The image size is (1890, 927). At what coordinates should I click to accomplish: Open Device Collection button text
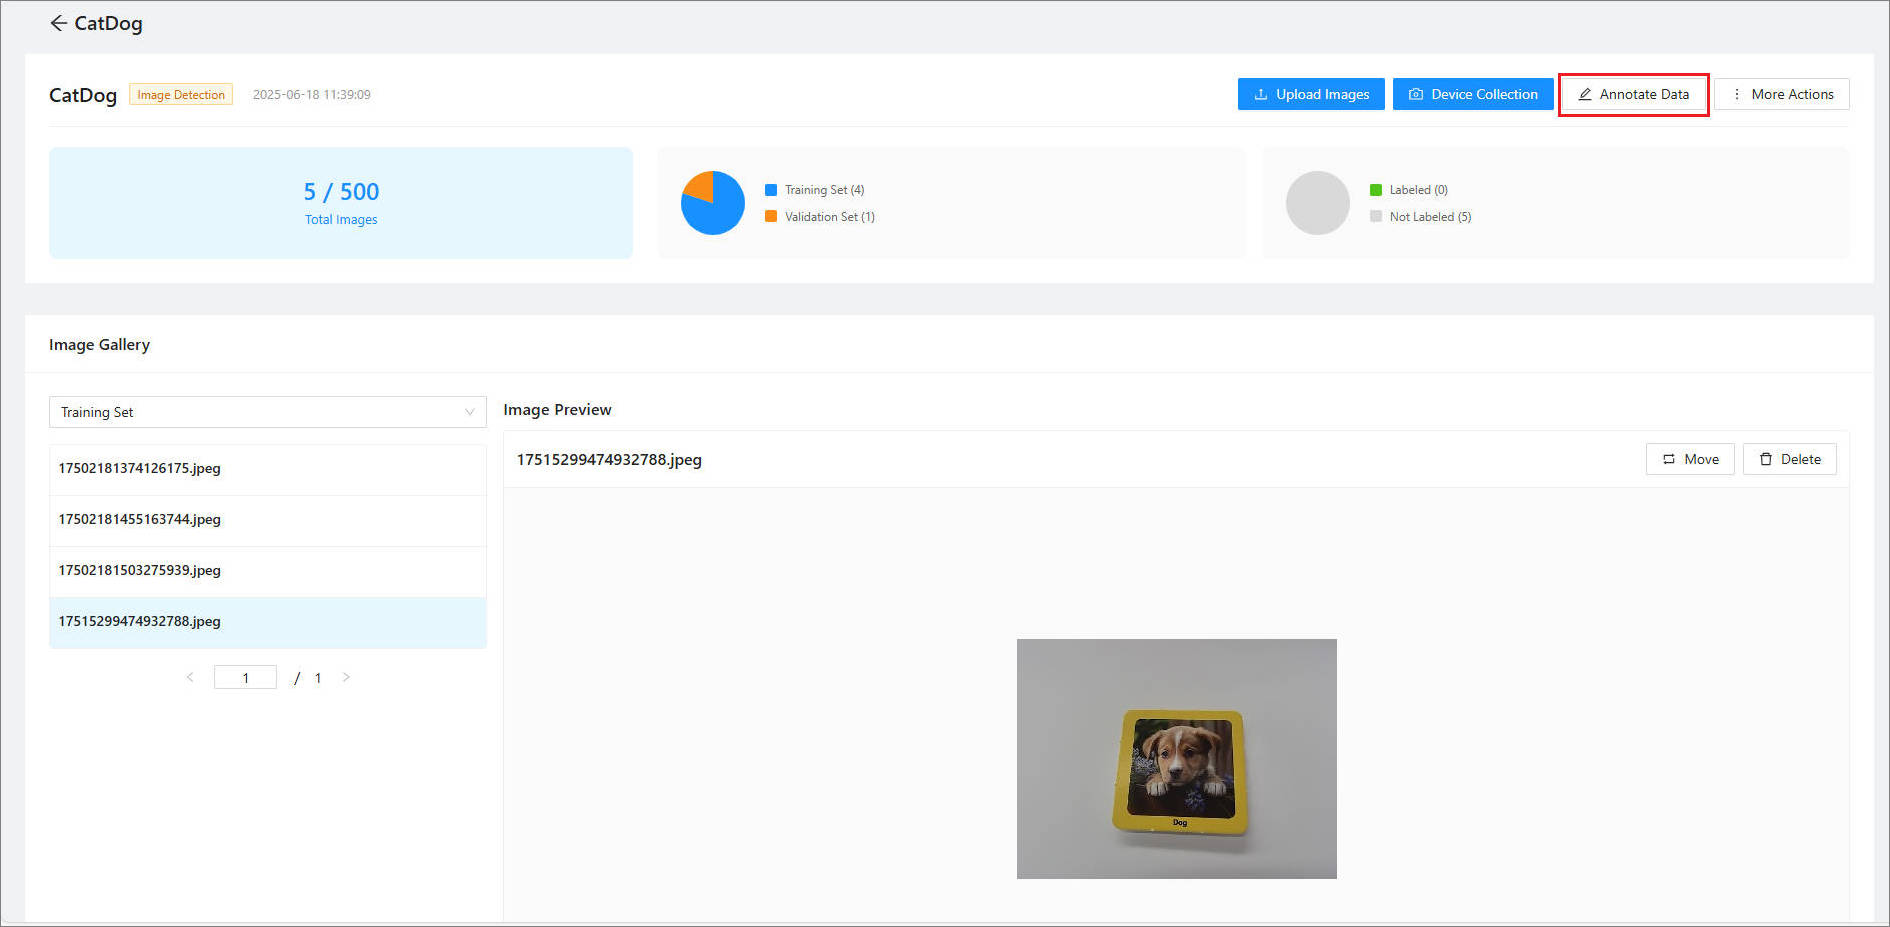click(x=1485, y=94)
